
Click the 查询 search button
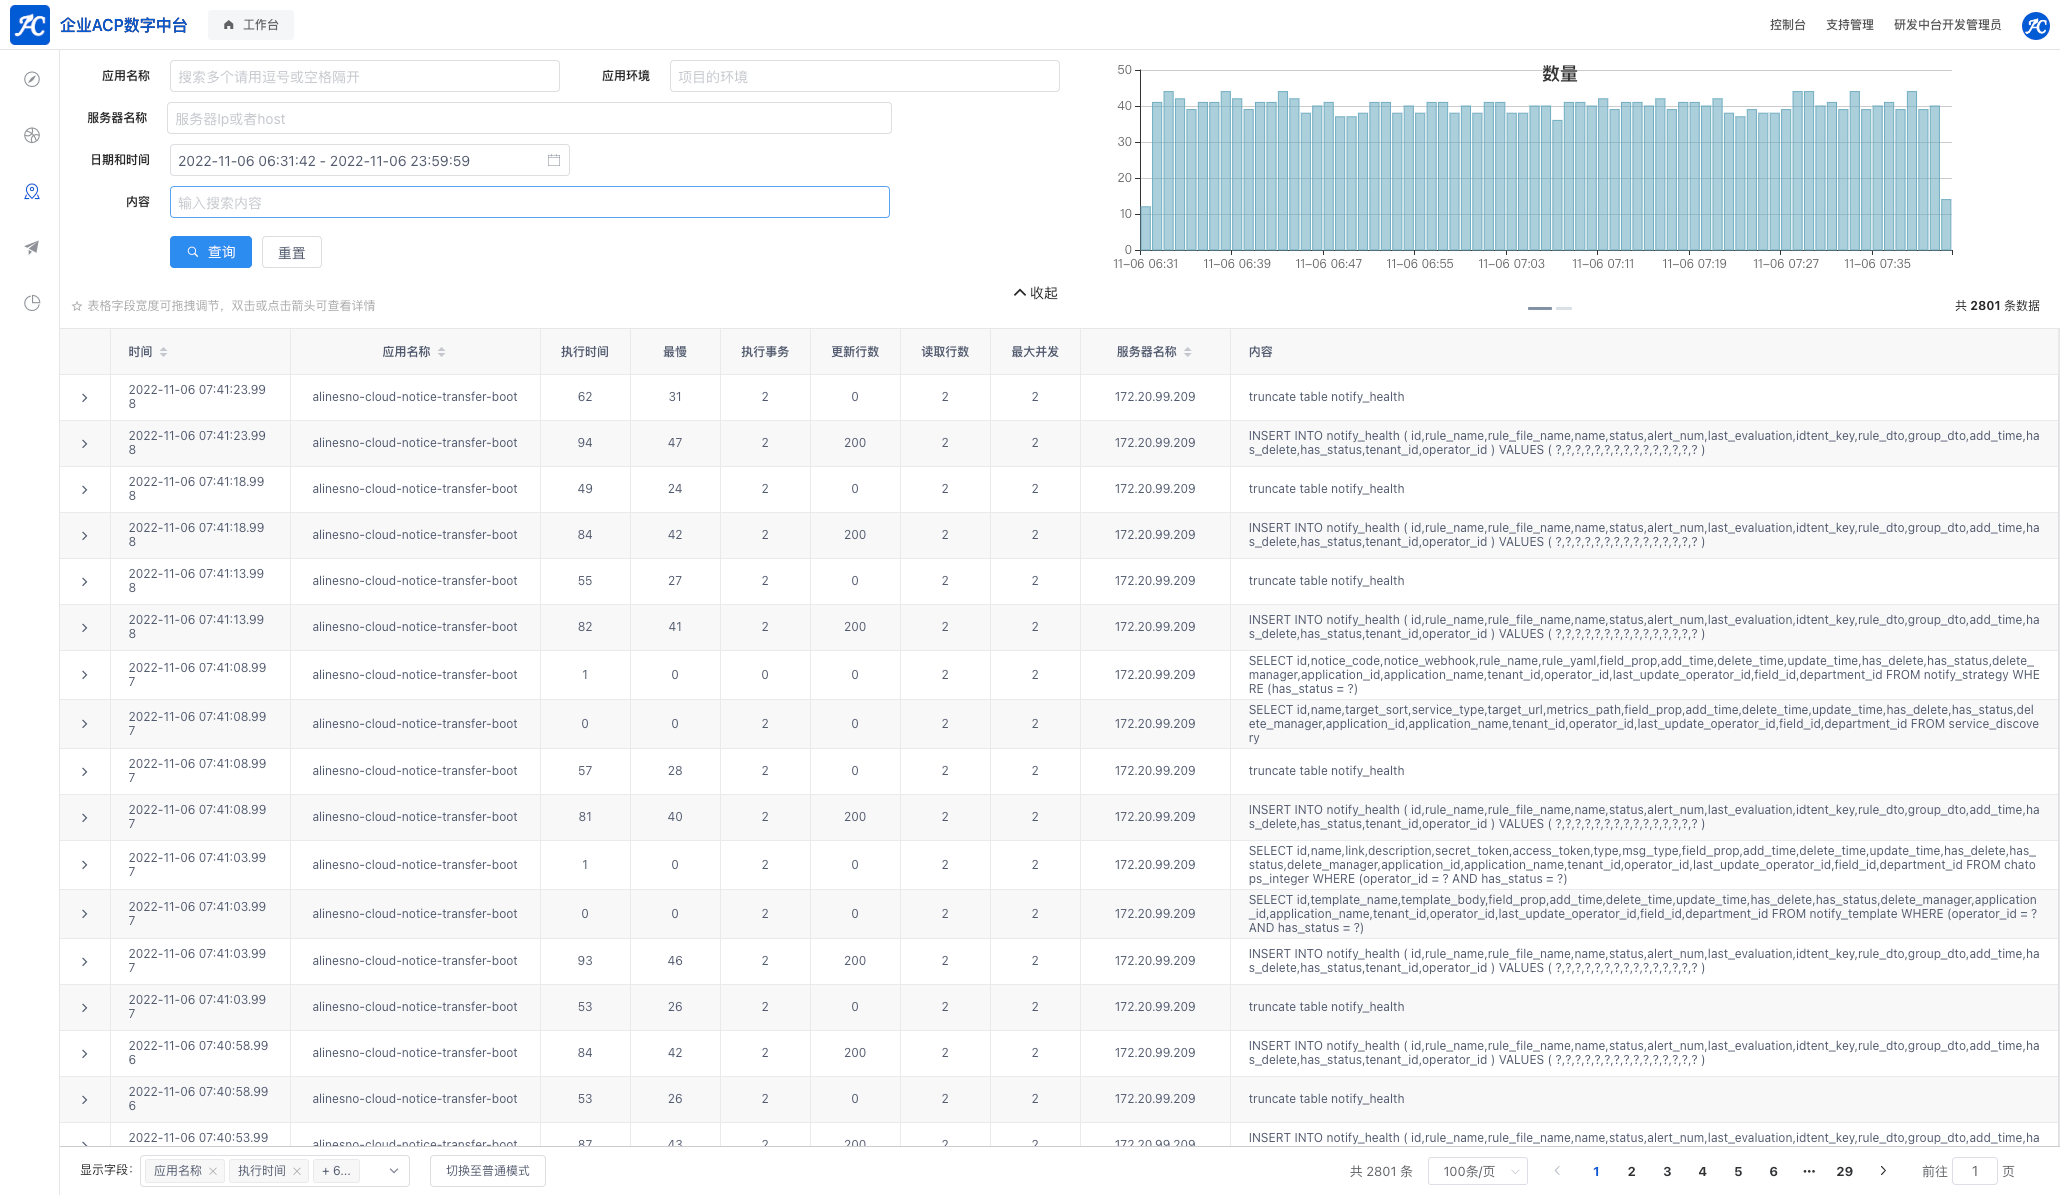click(211, 252)
